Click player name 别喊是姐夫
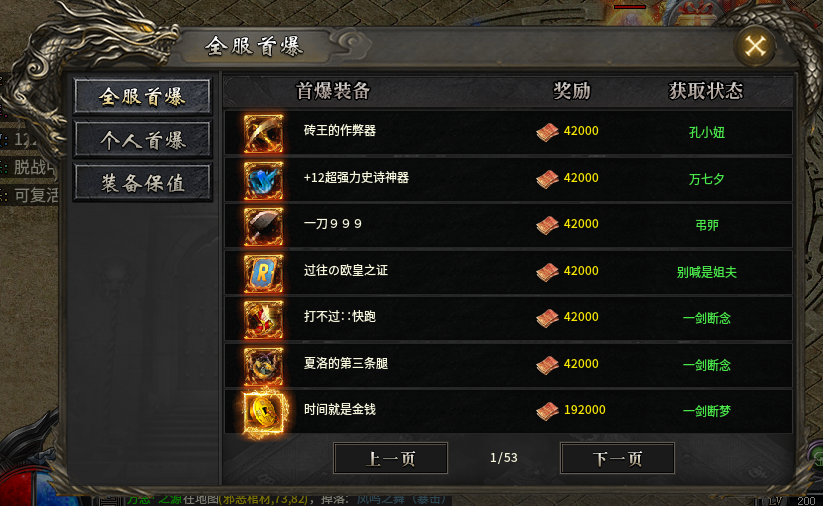 706,272
